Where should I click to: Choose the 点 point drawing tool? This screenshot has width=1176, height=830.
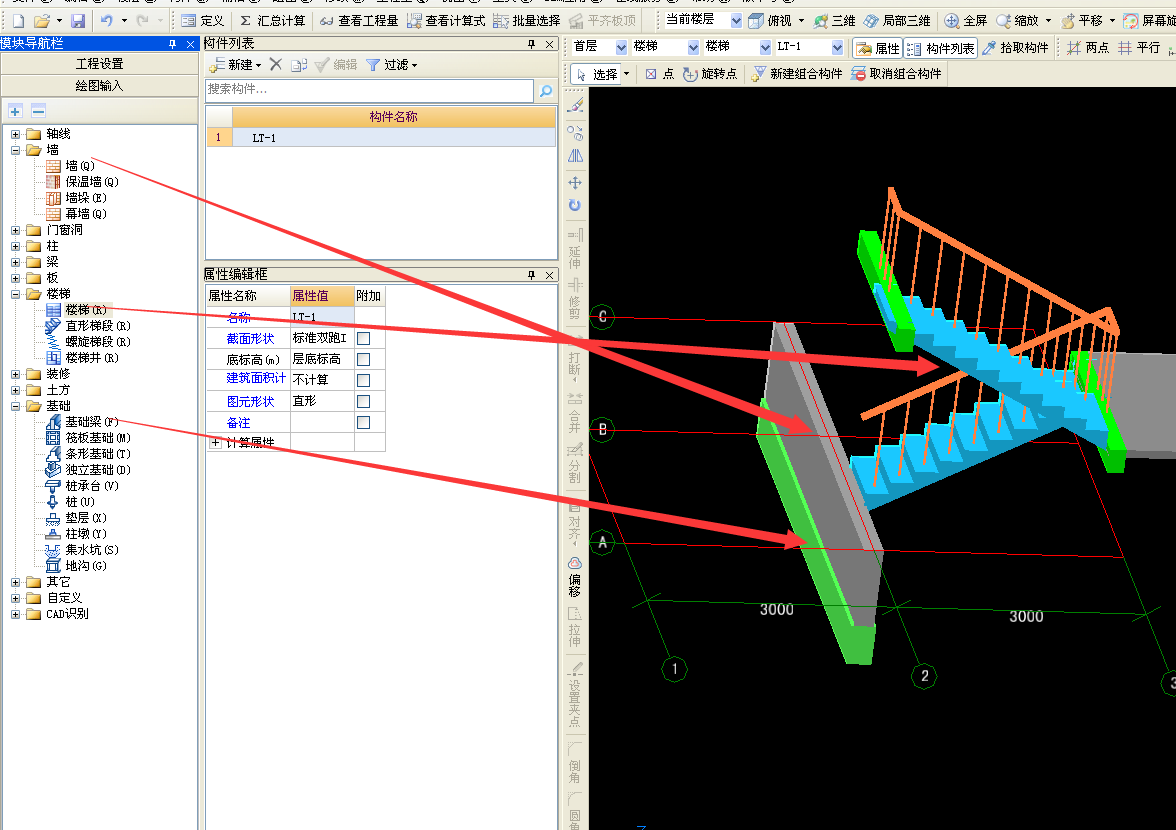pos(660,74)
